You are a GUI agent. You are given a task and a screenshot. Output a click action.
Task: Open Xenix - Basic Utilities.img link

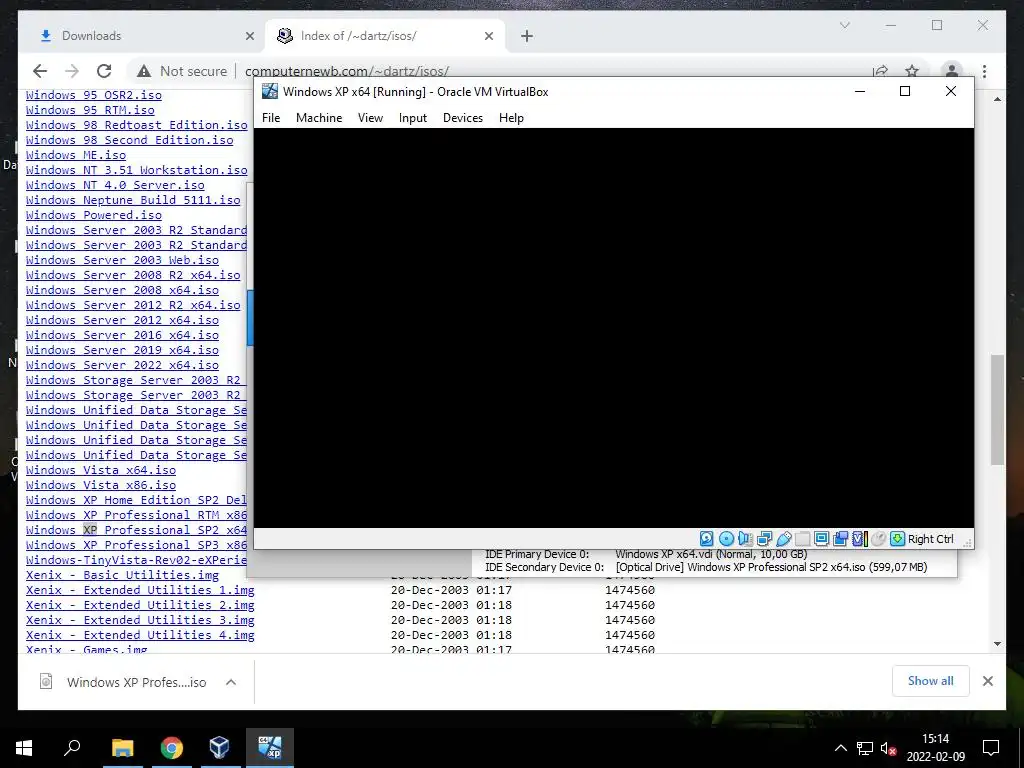point(122,575)
